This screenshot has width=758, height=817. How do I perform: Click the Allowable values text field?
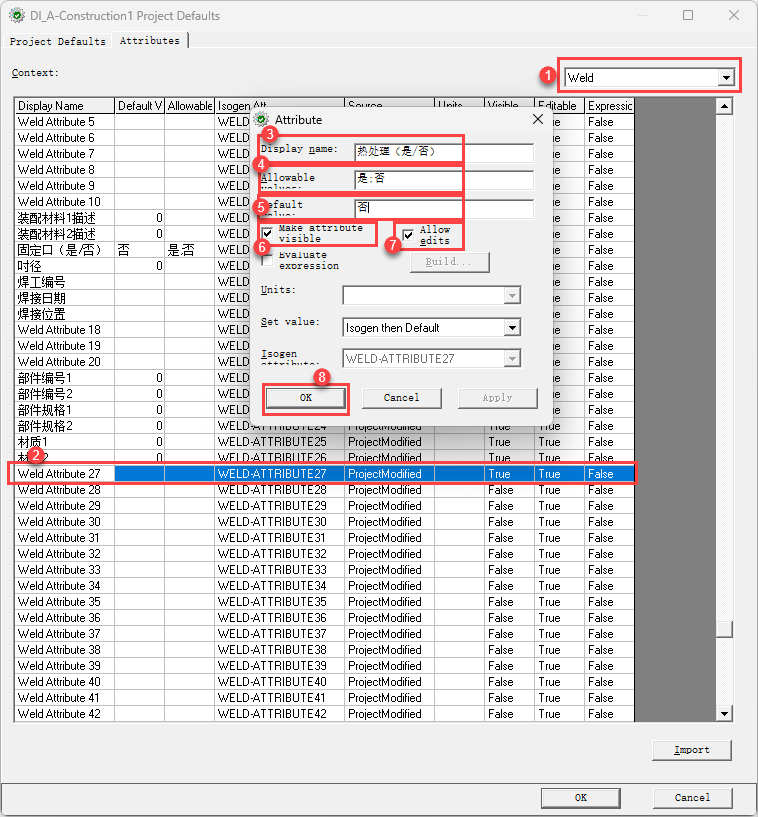pos(444,180)
